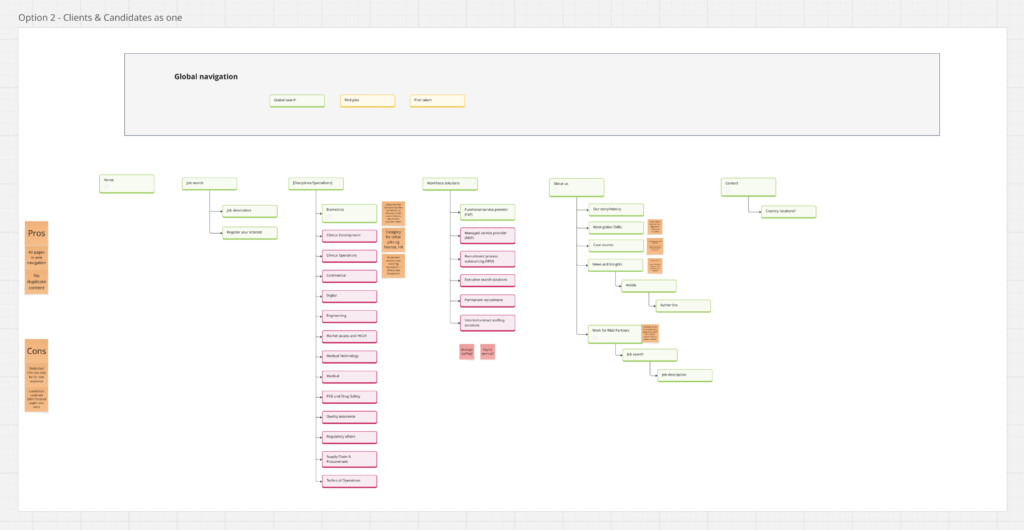
Task: Click the orange Pros sticky note
Action: pos(37,233)
